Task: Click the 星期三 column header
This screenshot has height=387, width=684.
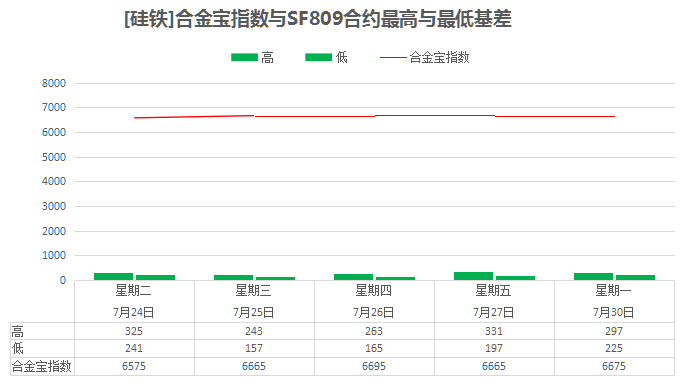Action: [x=253, y=290]
